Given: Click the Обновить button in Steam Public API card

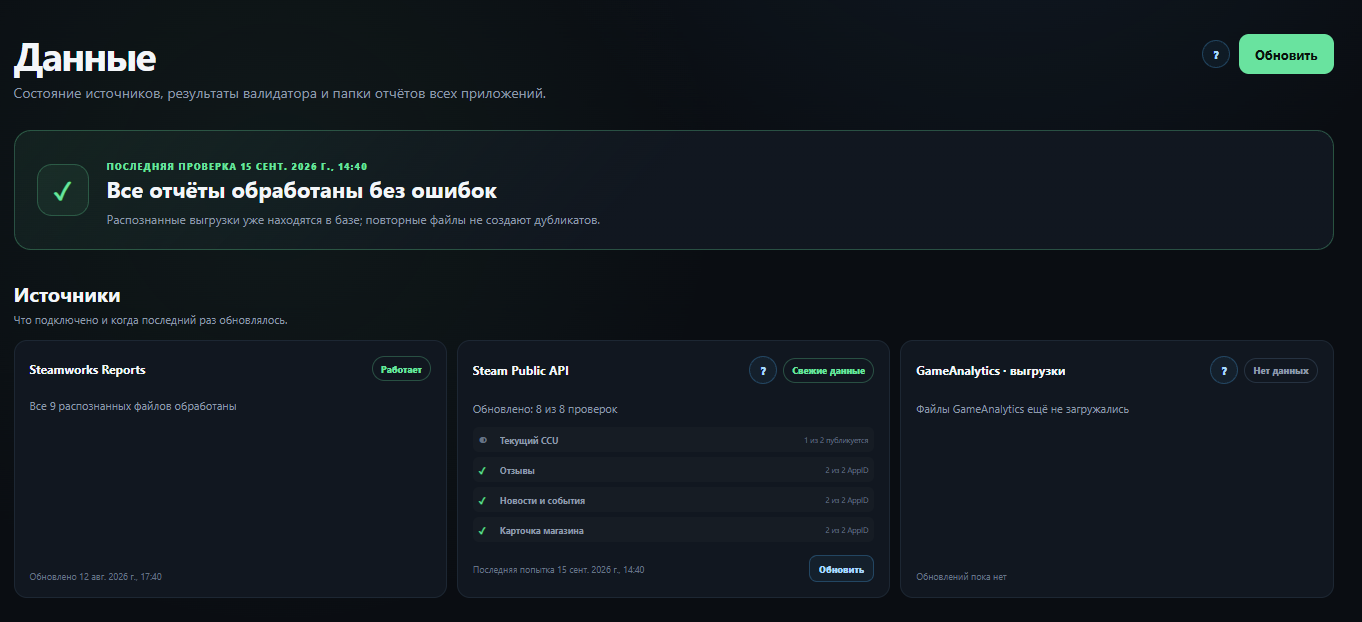Looking at the screenshot, I should coord(841,569).
